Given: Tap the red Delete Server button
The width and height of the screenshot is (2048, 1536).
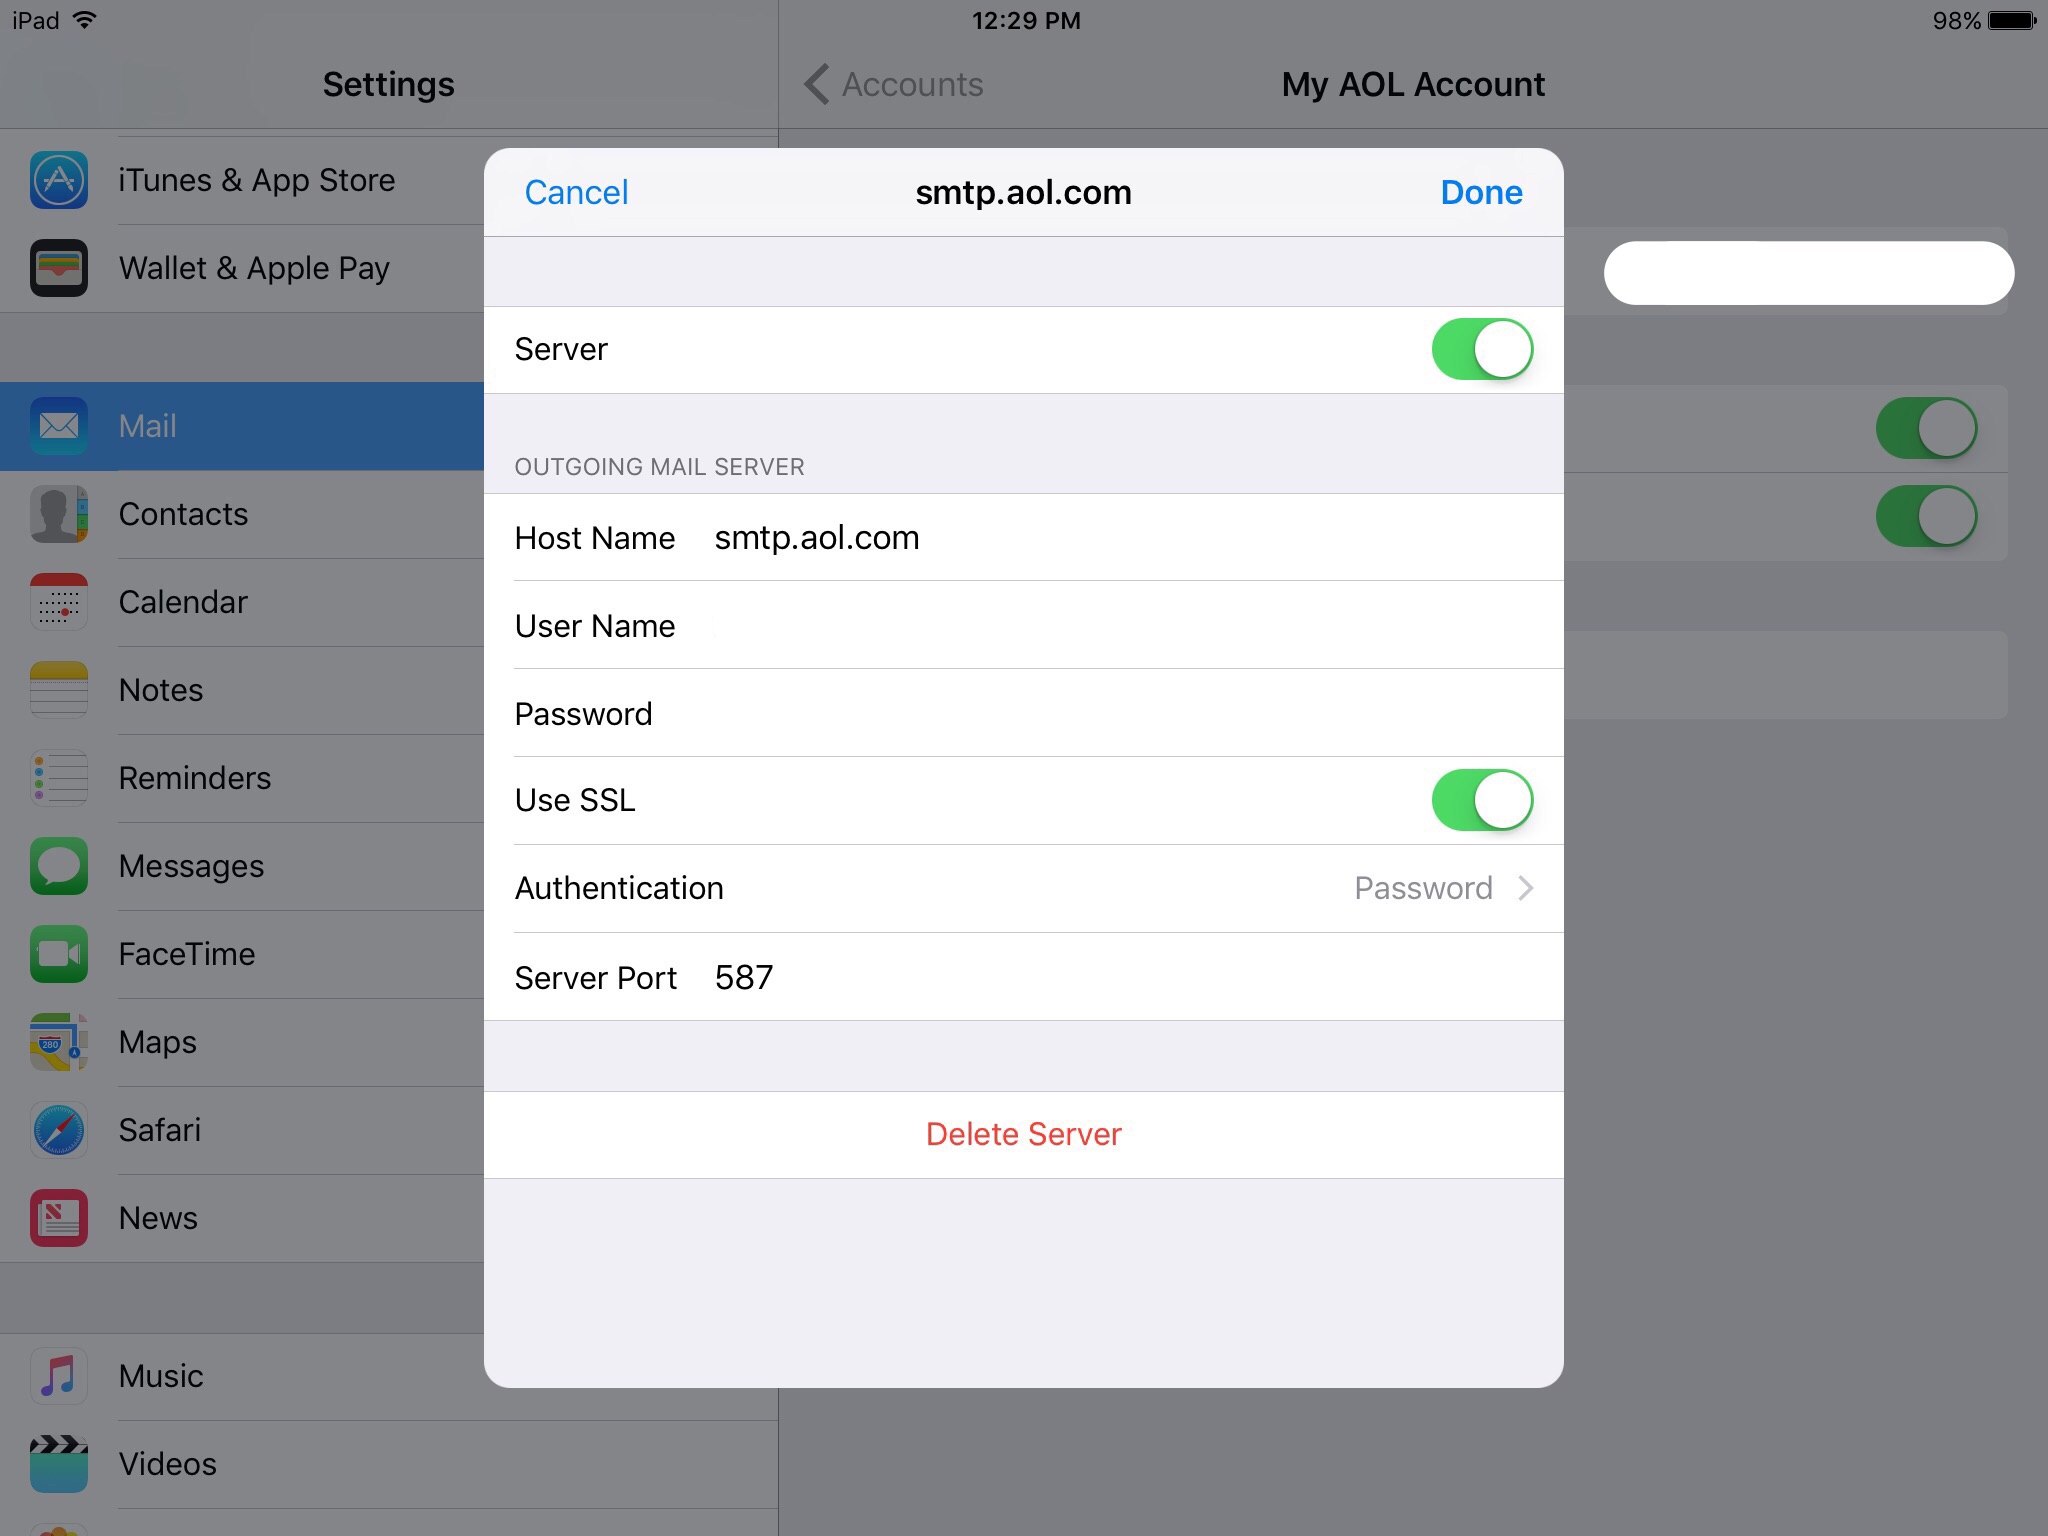Looking at the screenshot, I should [x=1023, y=1134].
